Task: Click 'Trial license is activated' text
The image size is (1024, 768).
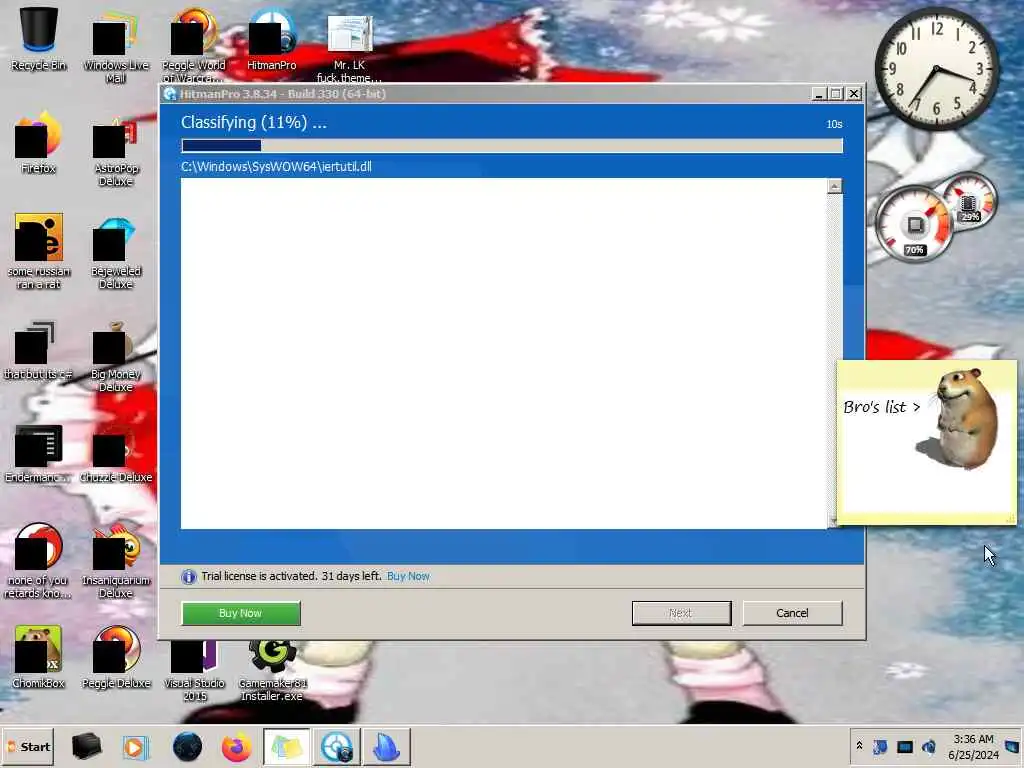Action: point(291,576)
